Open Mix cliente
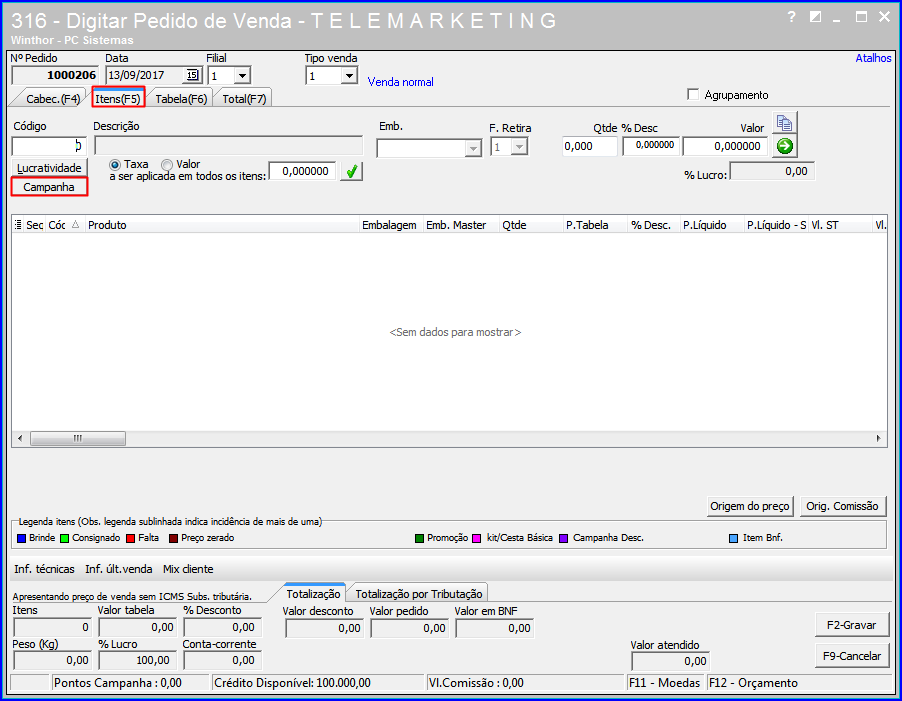 (x=188, y=569)
